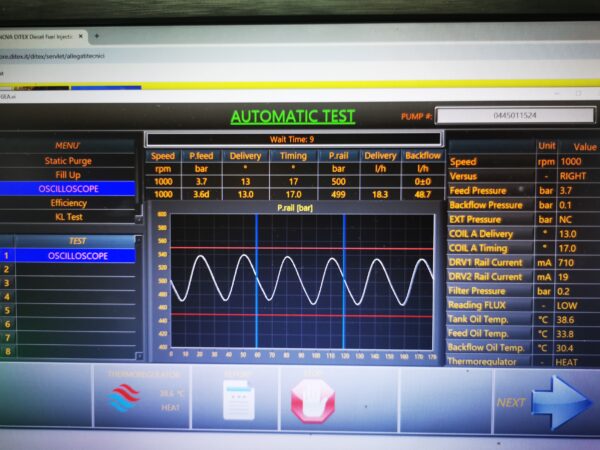Screen dimensions: 600x450
Task: Click the PUMP # input field
Action: point(516,116)
